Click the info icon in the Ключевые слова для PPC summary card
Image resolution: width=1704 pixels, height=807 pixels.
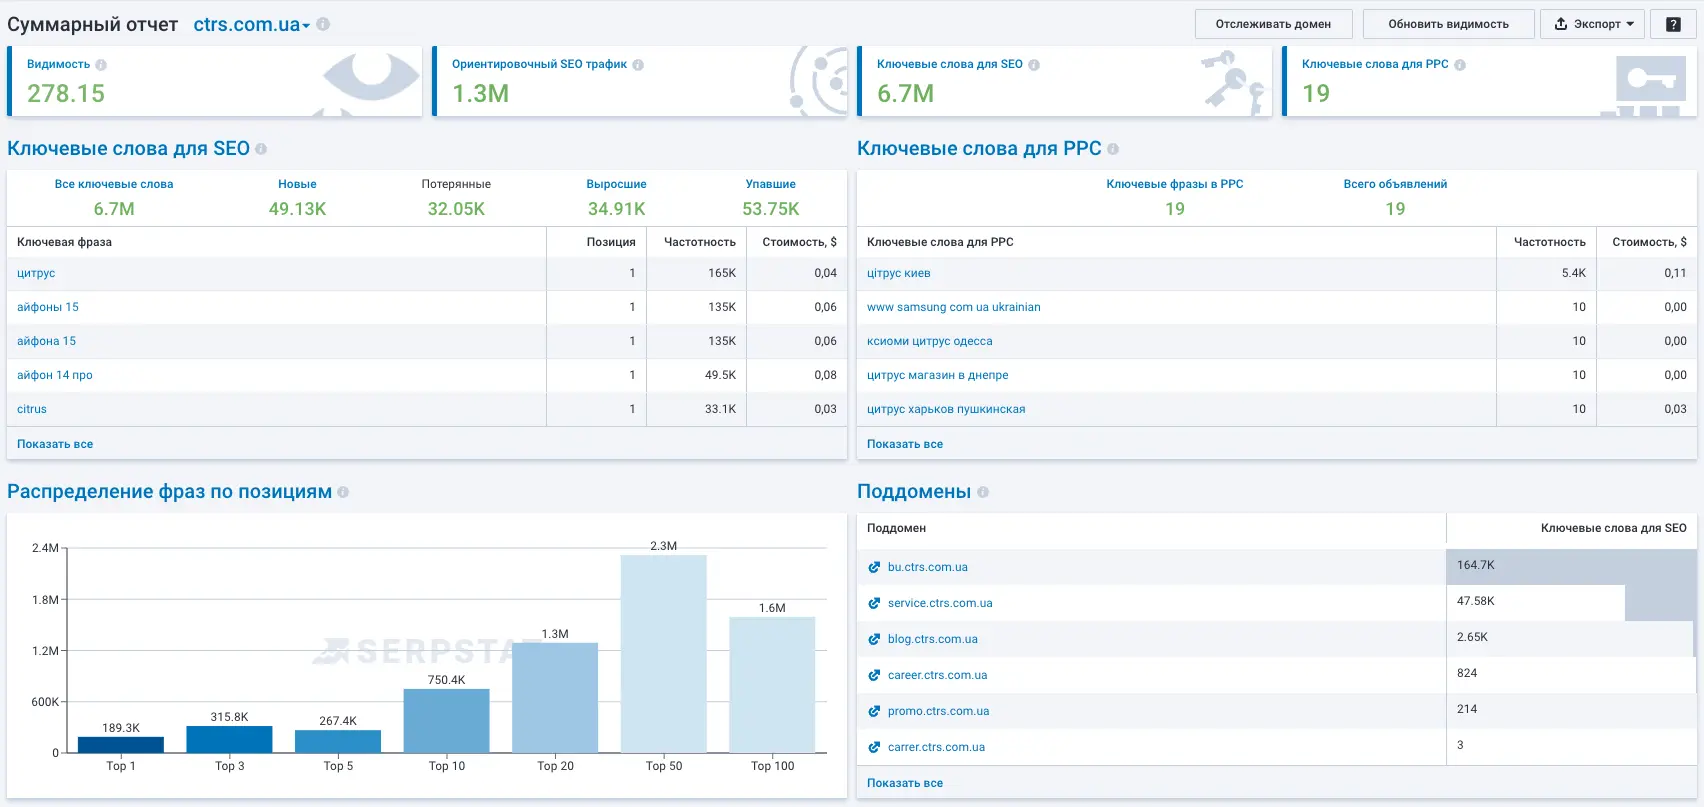coord(1460,65)
